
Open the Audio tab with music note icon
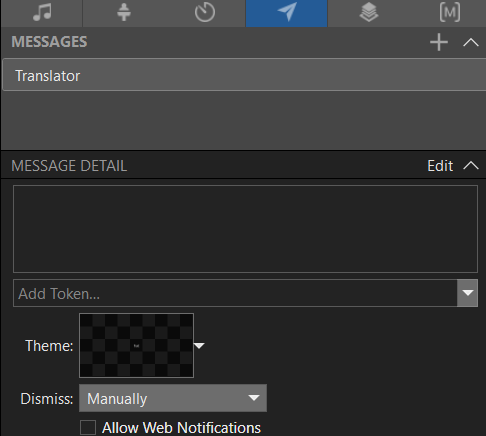click(x=42, y=13)
